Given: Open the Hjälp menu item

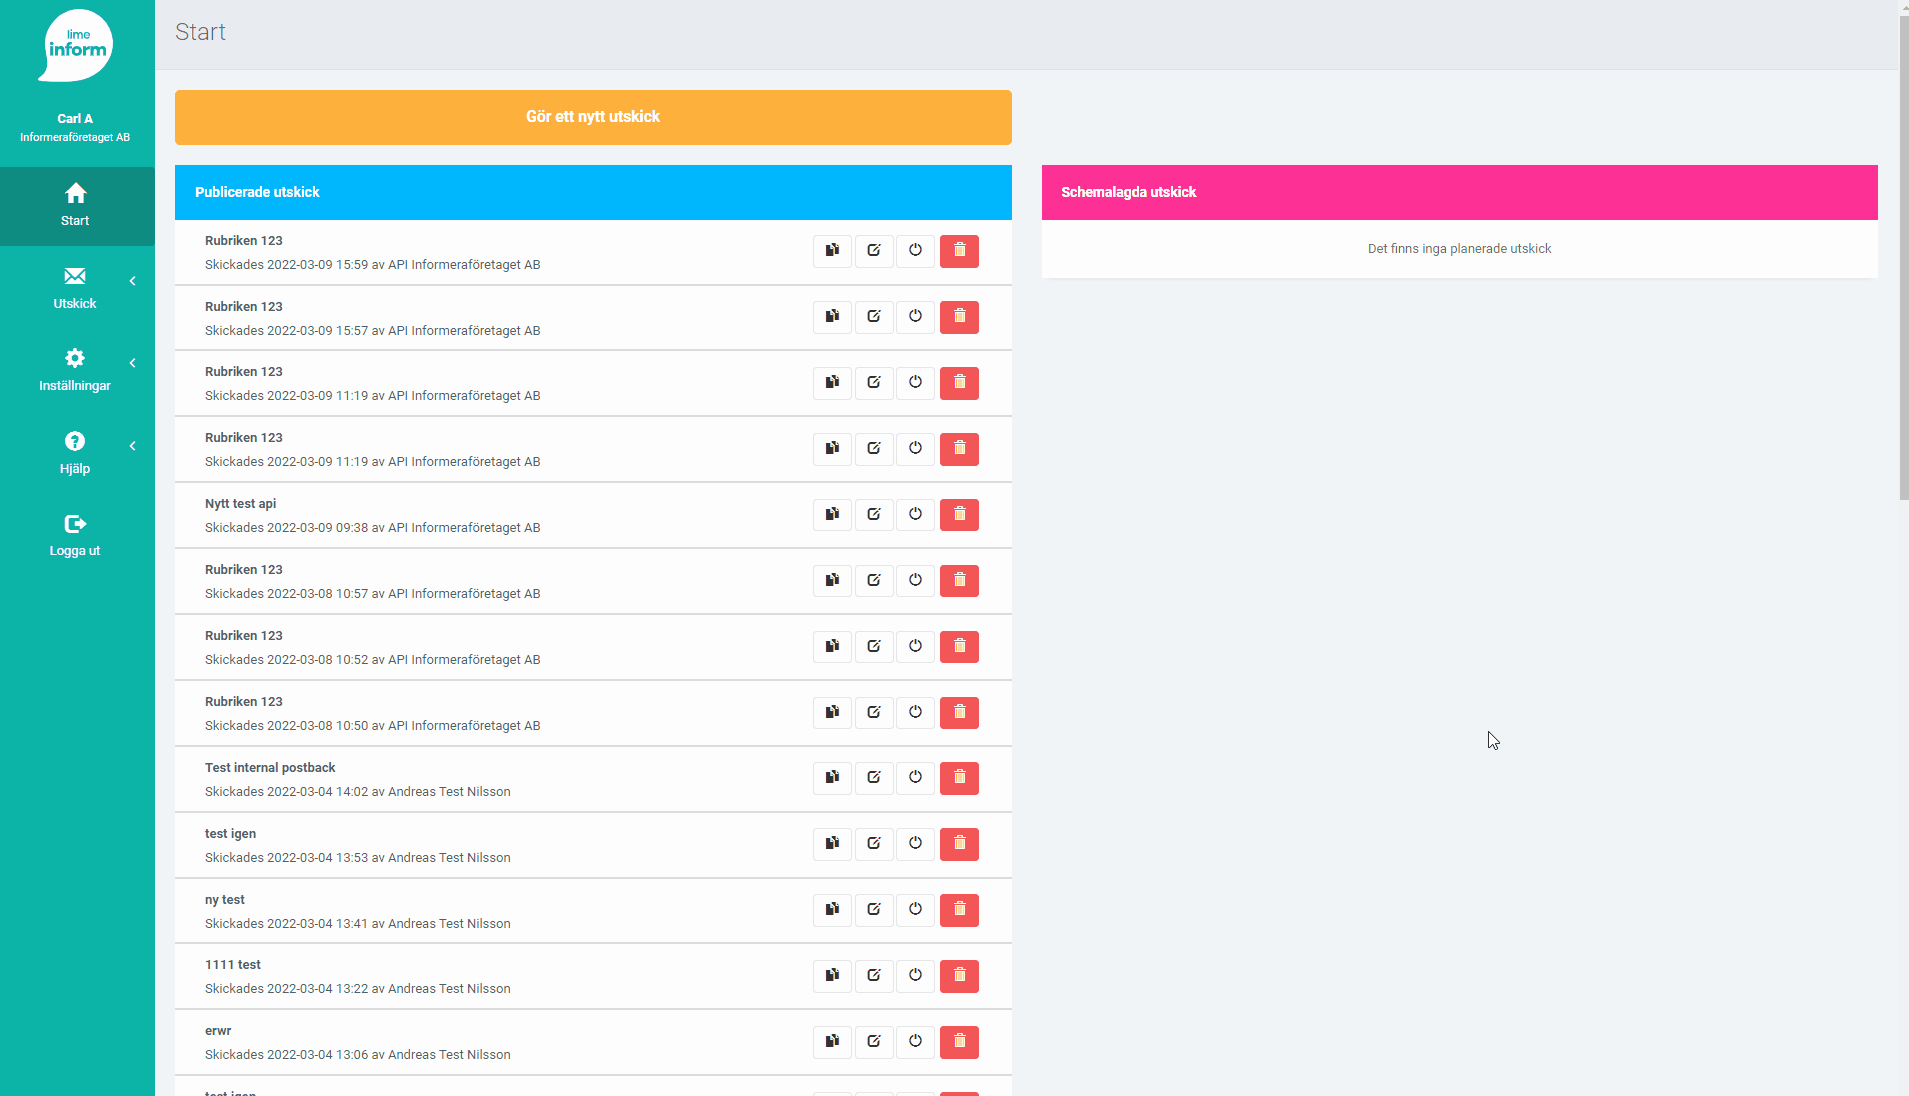Looking at the screenshot, I should 76,453.
